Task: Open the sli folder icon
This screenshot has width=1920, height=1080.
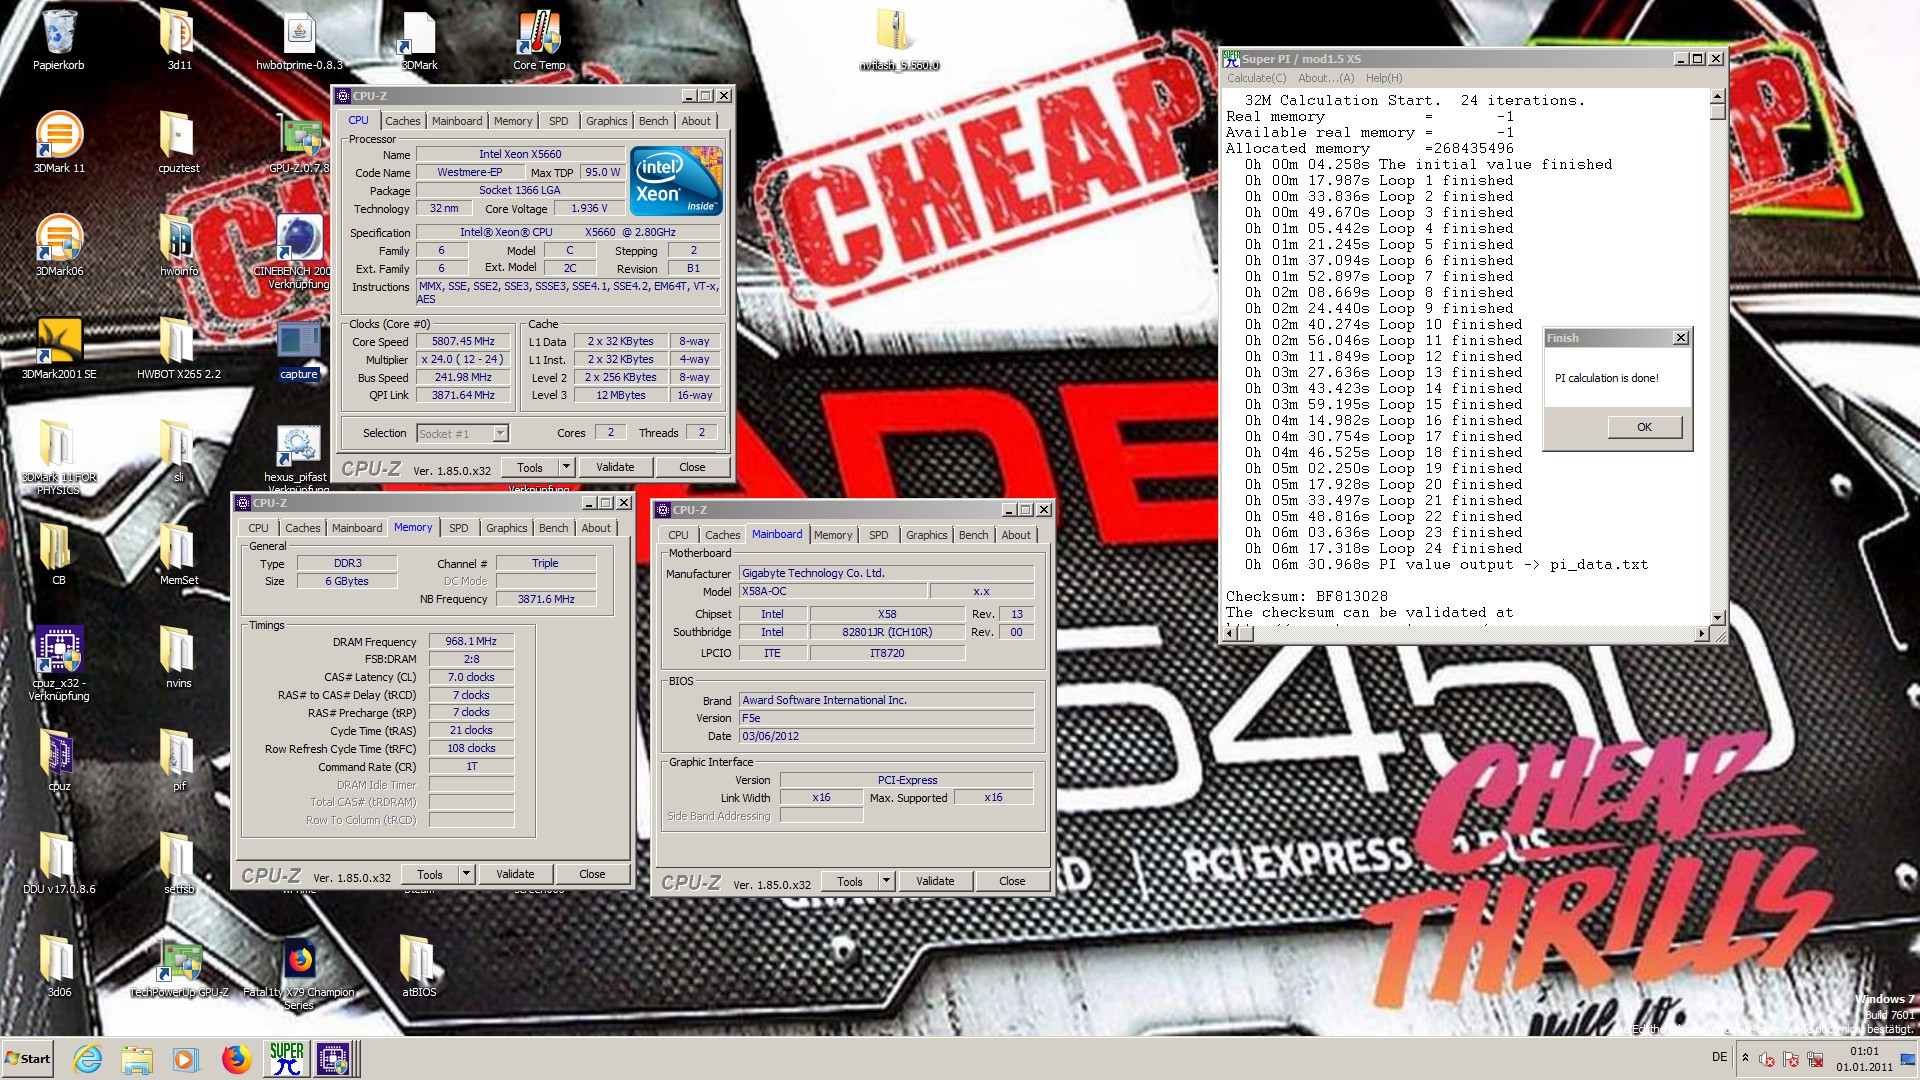Action: point(178,452)
